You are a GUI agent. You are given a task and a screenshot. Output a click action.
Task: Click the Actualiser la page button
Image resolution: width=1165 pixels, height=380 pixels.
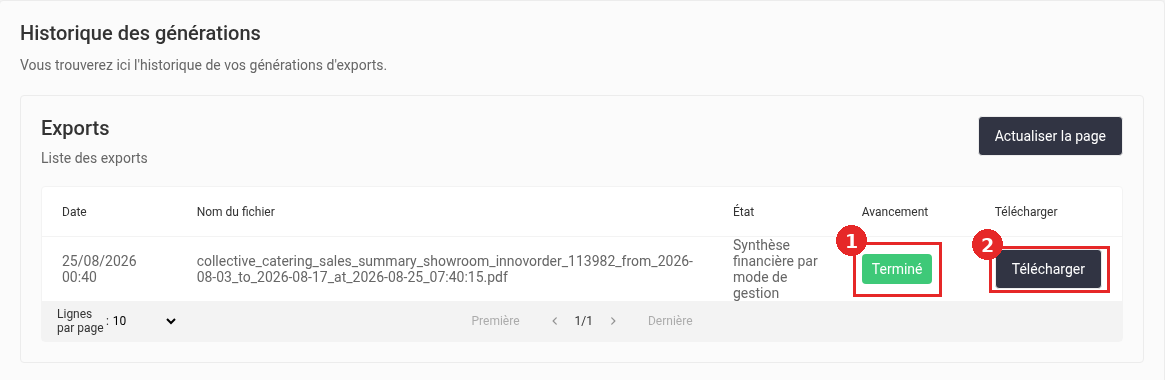click(1050, 136)
